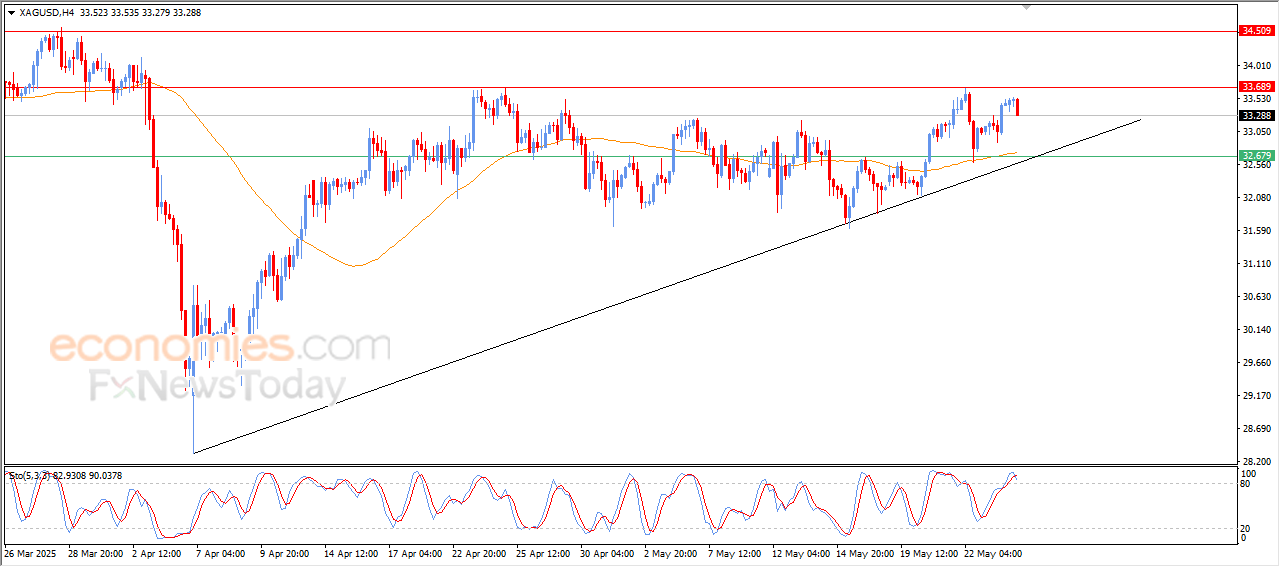Click the 30 Apr 04:00 time label

608,553
